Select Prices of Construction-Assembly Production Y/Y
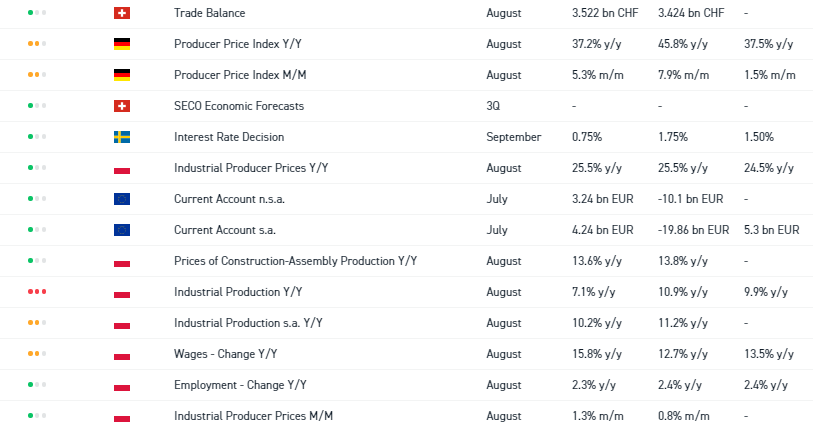This screenshot has height=430, width=813. pos(295,261)
